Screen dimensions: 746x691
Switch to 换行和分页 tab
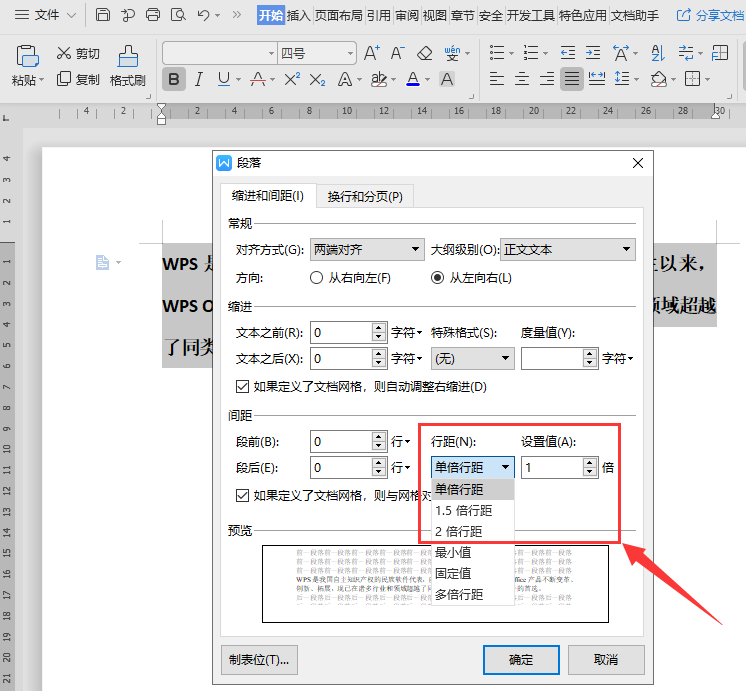[365, 196]
